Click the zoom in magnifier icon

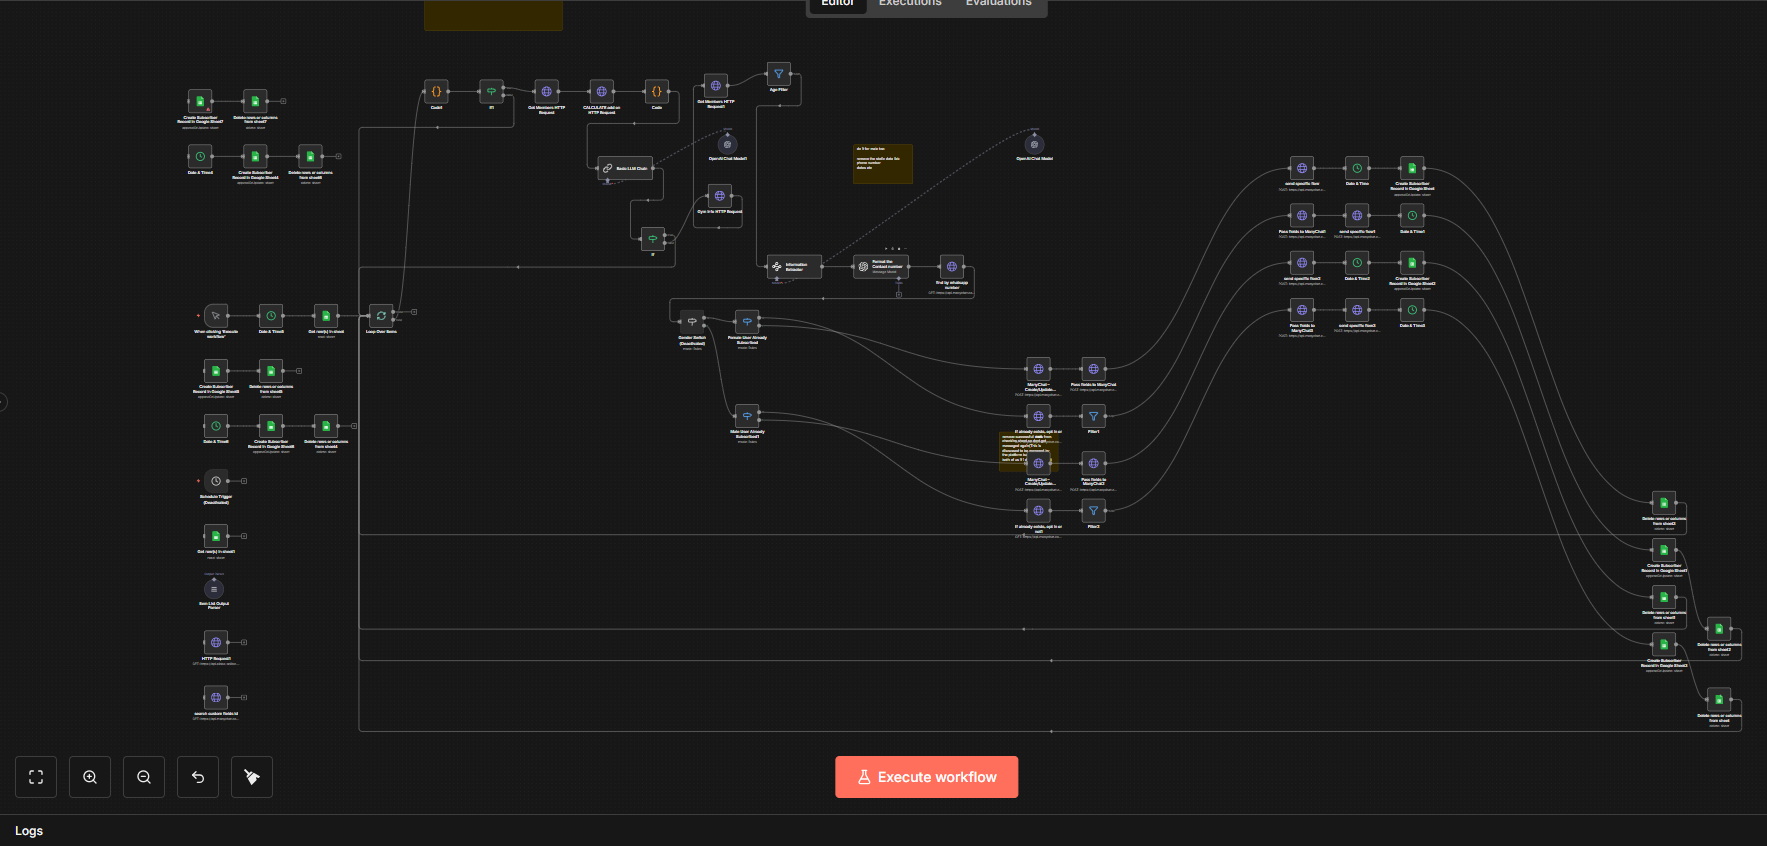point(90,777)
